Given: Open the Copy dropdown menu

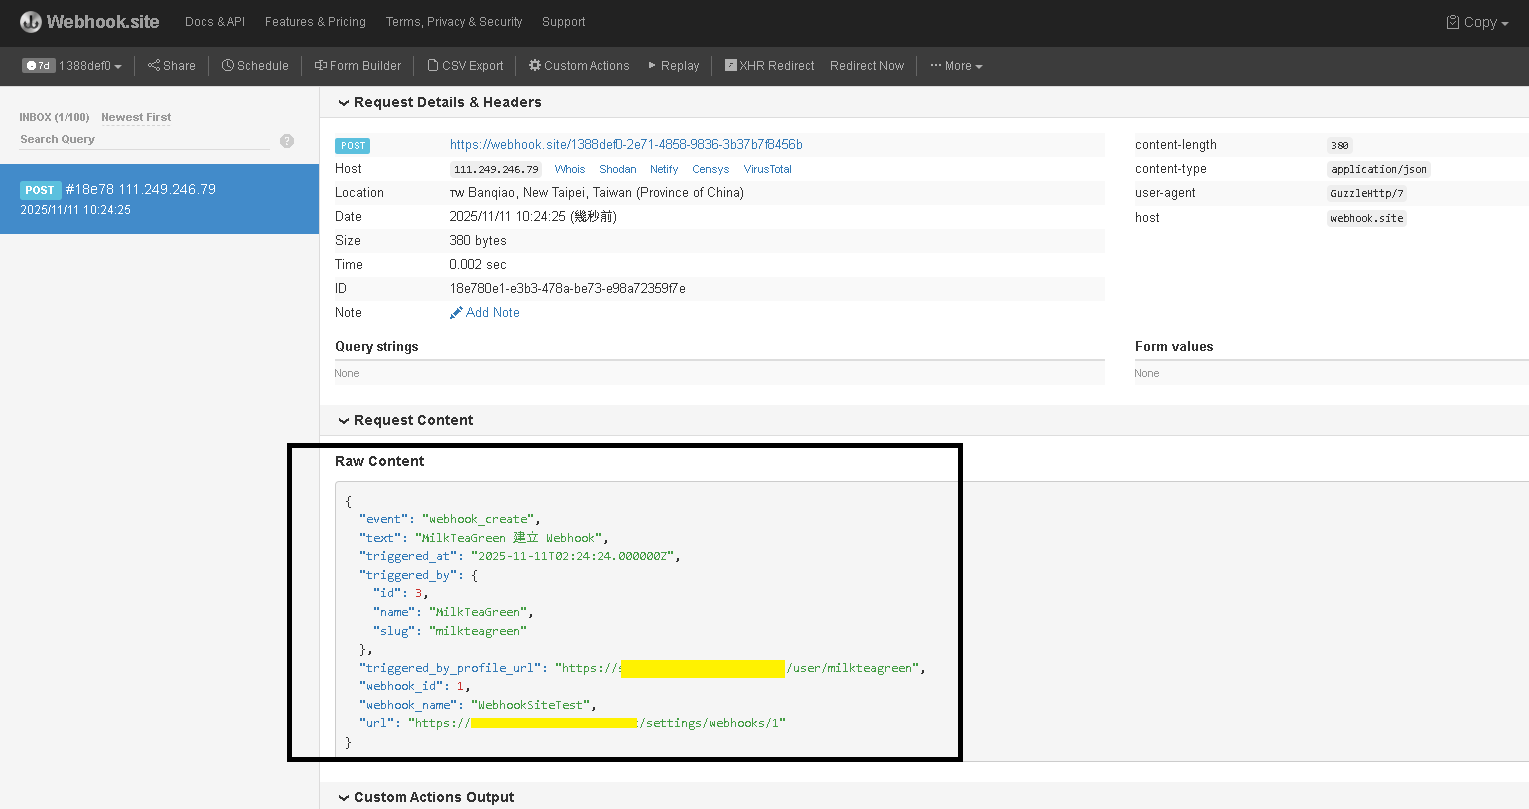Looking at the screenshot, I should pyautogui.click(x=1477, y=22).
